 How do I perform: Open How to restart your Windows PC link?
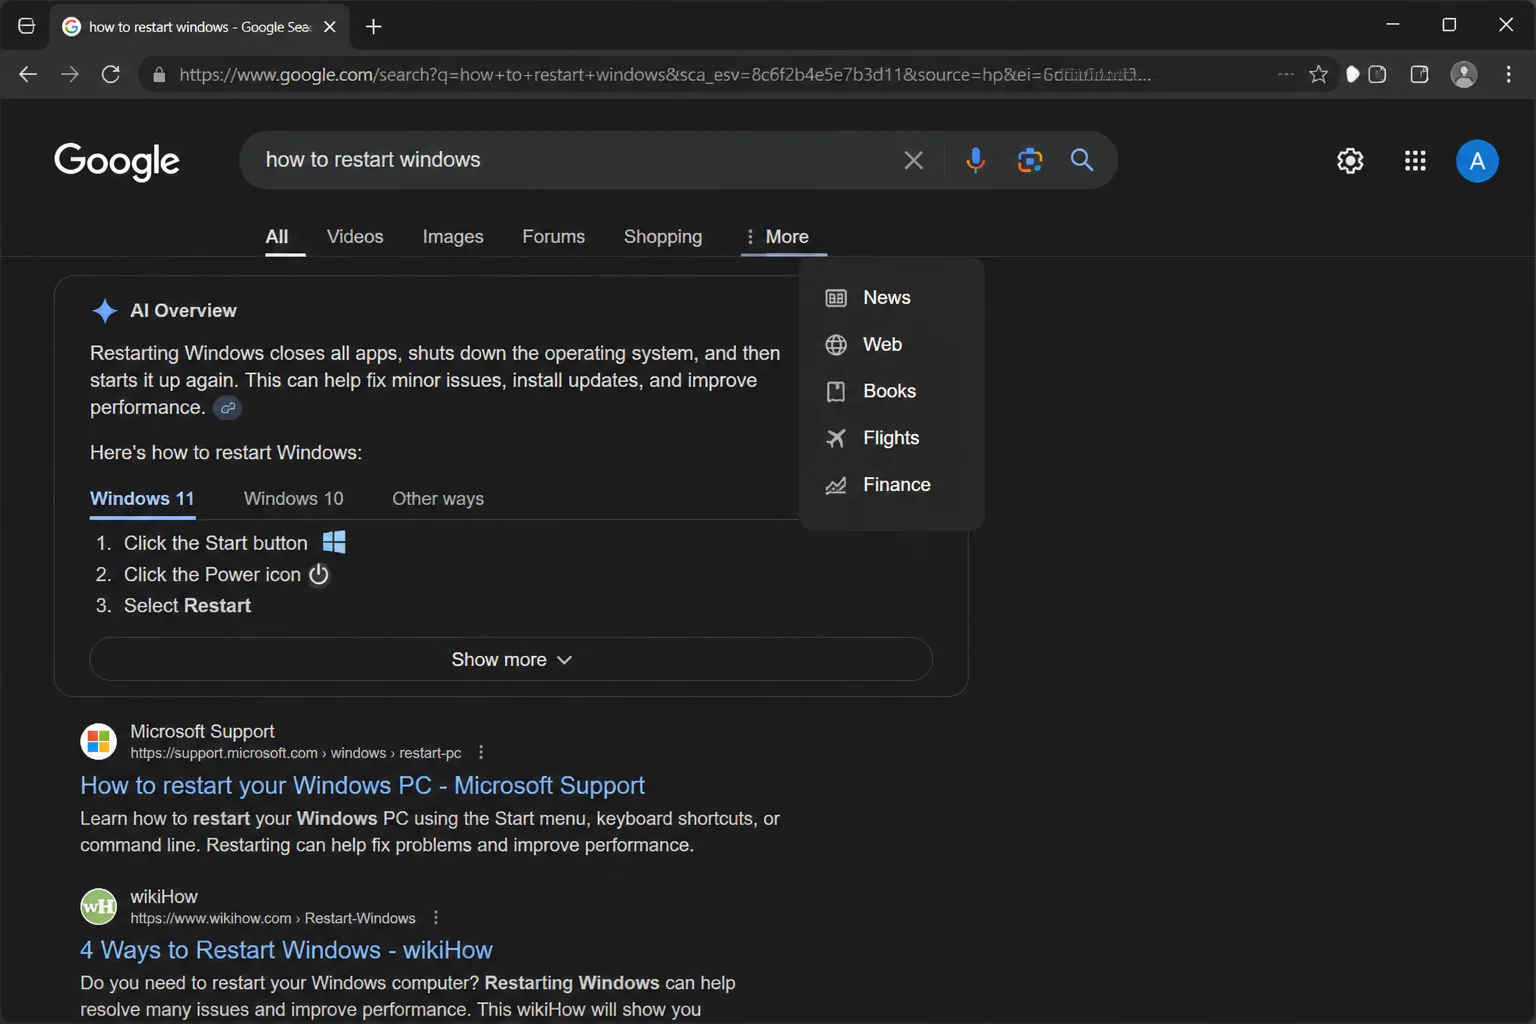[x=362, y=786]
